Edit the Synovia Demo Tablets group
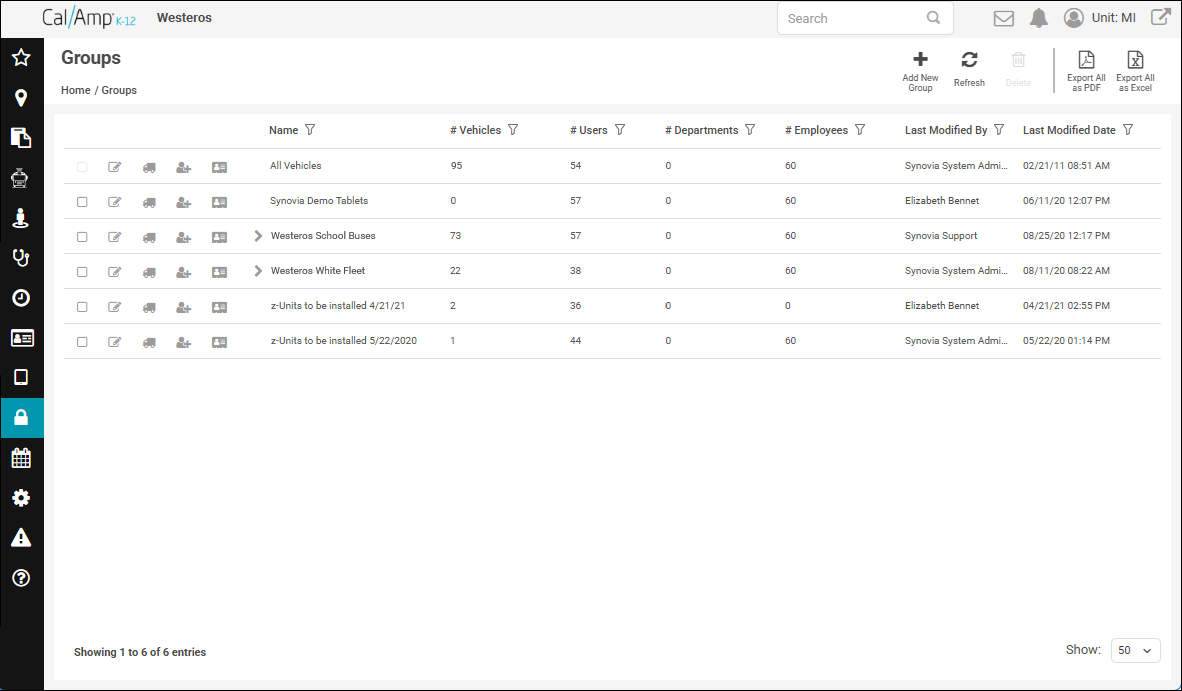Viewport: 1182px width, 691px height. point(115,202)
